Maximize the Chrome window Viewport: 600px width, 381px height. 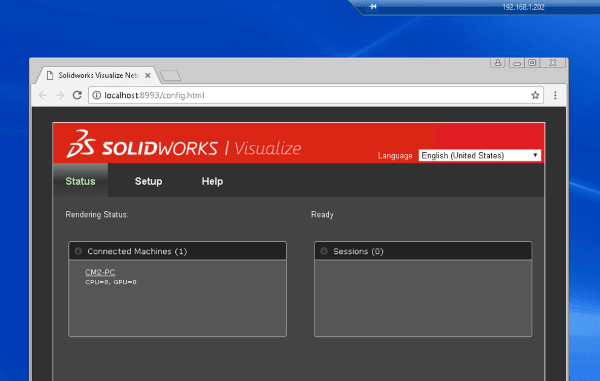pyautogui.click(x=532, y=63)
